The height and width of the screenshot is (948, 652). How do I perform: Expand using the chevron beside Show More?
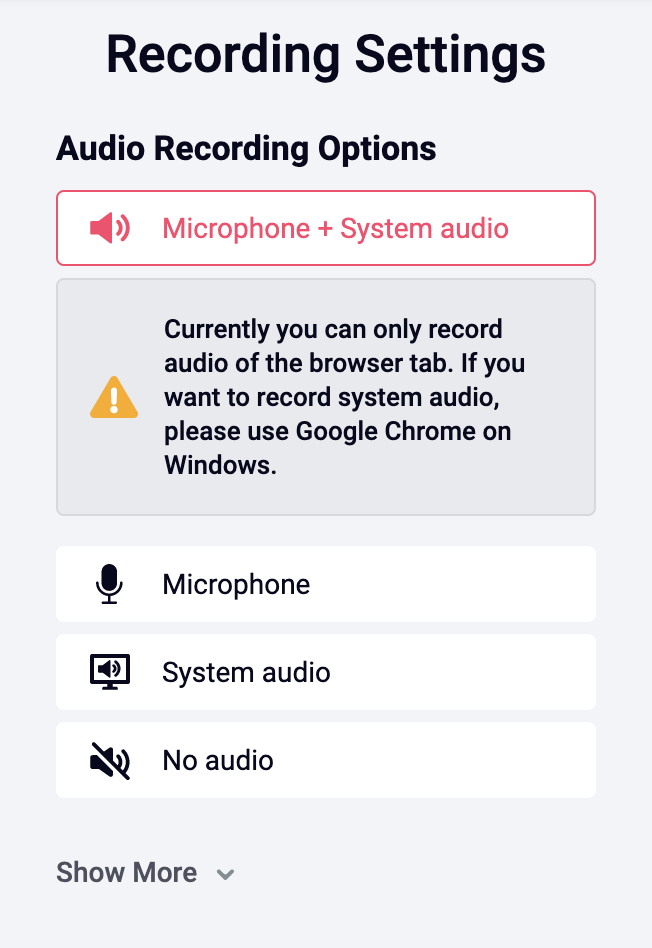pyautogui.click(x=226, y=874)
